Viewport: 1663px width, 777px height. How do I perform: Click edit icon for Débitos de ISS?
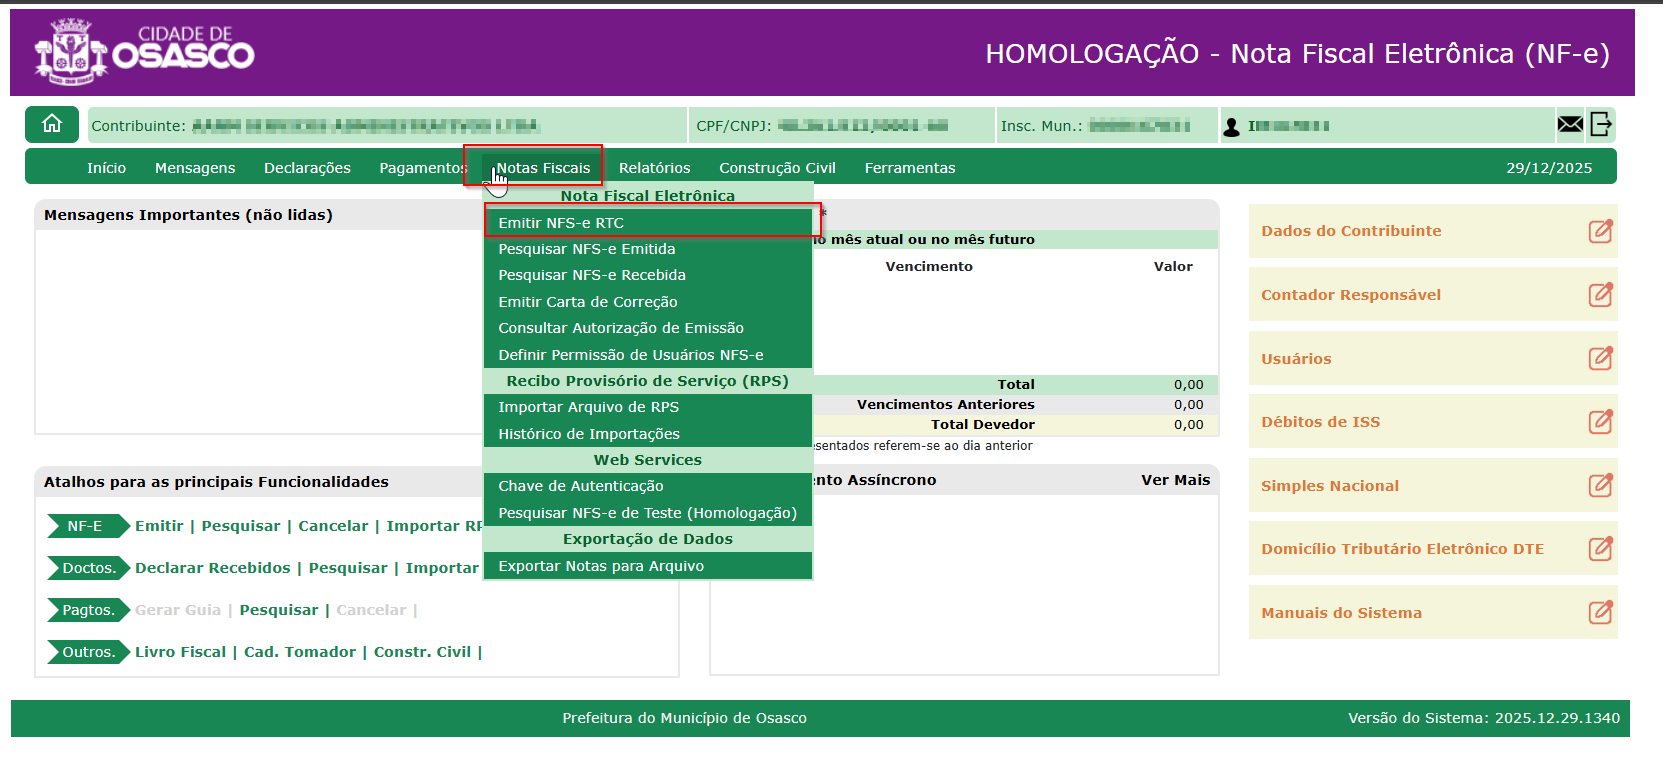tap(1600, 422)
